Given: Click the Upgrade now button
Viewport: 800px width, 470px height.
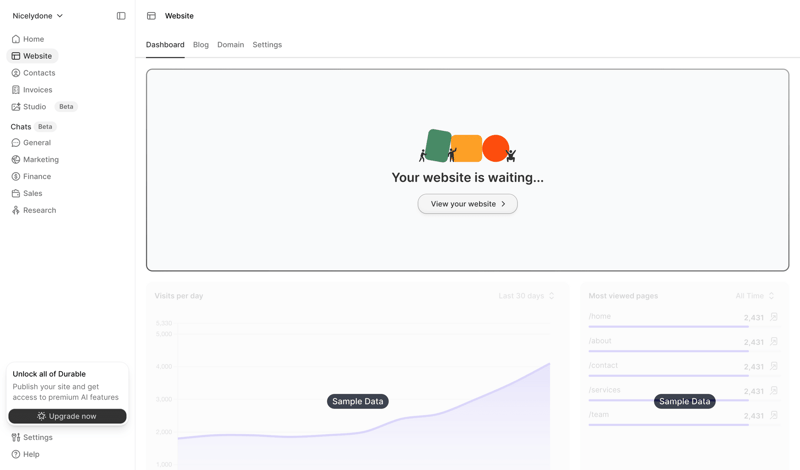Looking at the screenshot, I should pyautogui.click(x=67, y=416).
